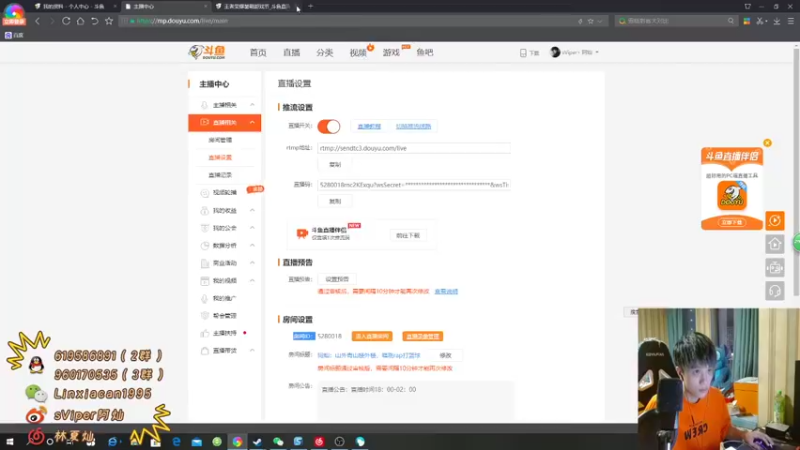Click the 百度 bookmark in the bookmarks bar

click(14, 35)
